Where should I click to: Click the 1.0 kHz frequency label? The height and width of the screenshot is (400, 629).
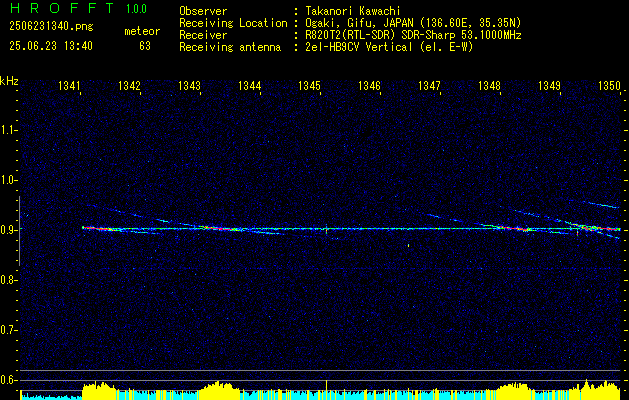[x=8, y=180]
